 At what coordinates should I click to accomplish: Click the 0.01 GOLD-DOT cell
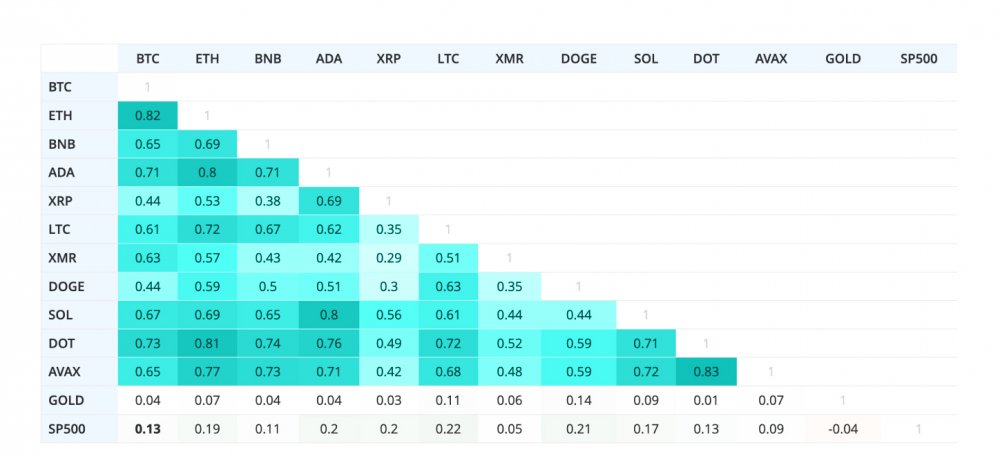(x=707, y=401)
